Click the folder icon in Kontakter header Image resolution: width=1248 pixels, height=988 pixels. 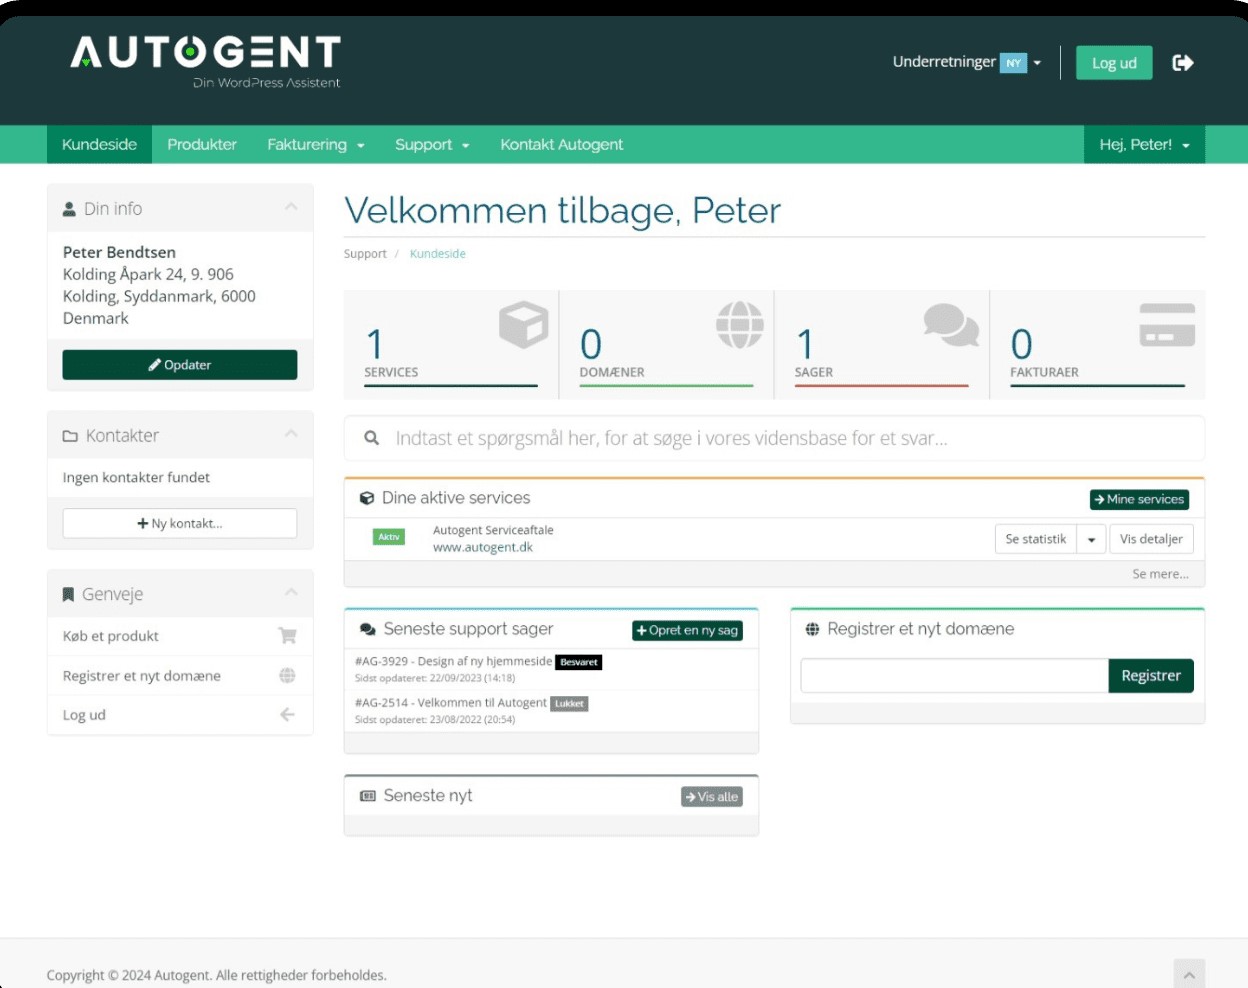point(70,436)
